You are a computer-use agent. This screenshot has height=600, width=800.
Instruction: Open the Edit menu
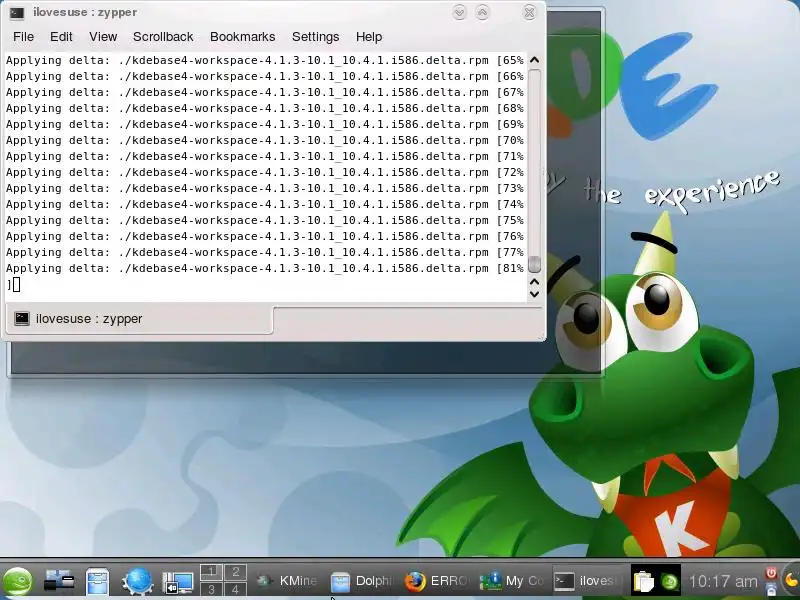pos(61,37)
